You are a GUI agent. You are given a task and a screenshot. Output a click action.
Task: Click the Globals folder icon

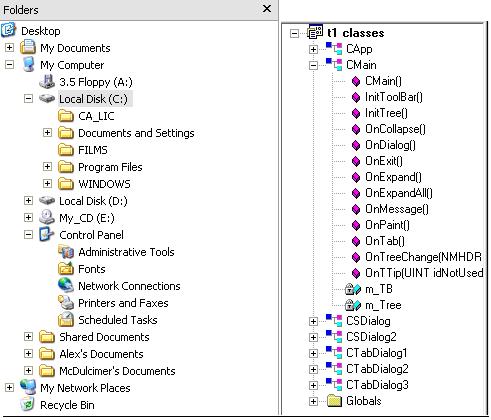point(334,401)
